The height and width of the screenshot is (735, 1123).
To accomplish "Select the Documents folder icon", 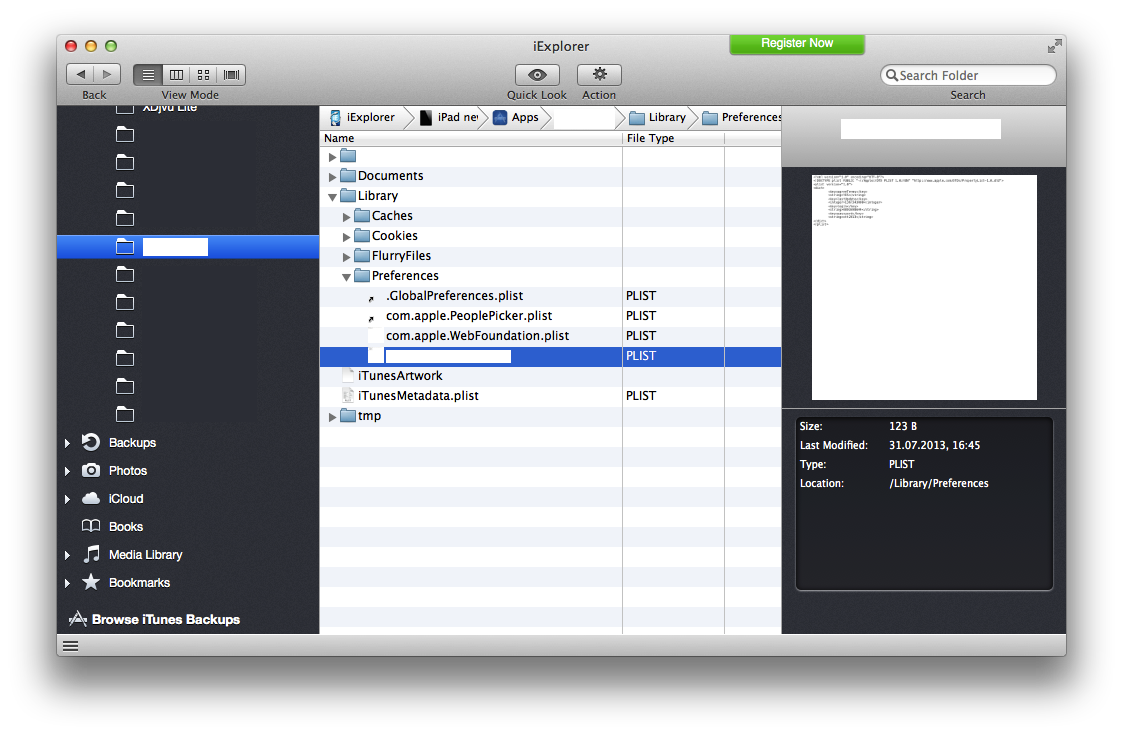I will point(348,176).
